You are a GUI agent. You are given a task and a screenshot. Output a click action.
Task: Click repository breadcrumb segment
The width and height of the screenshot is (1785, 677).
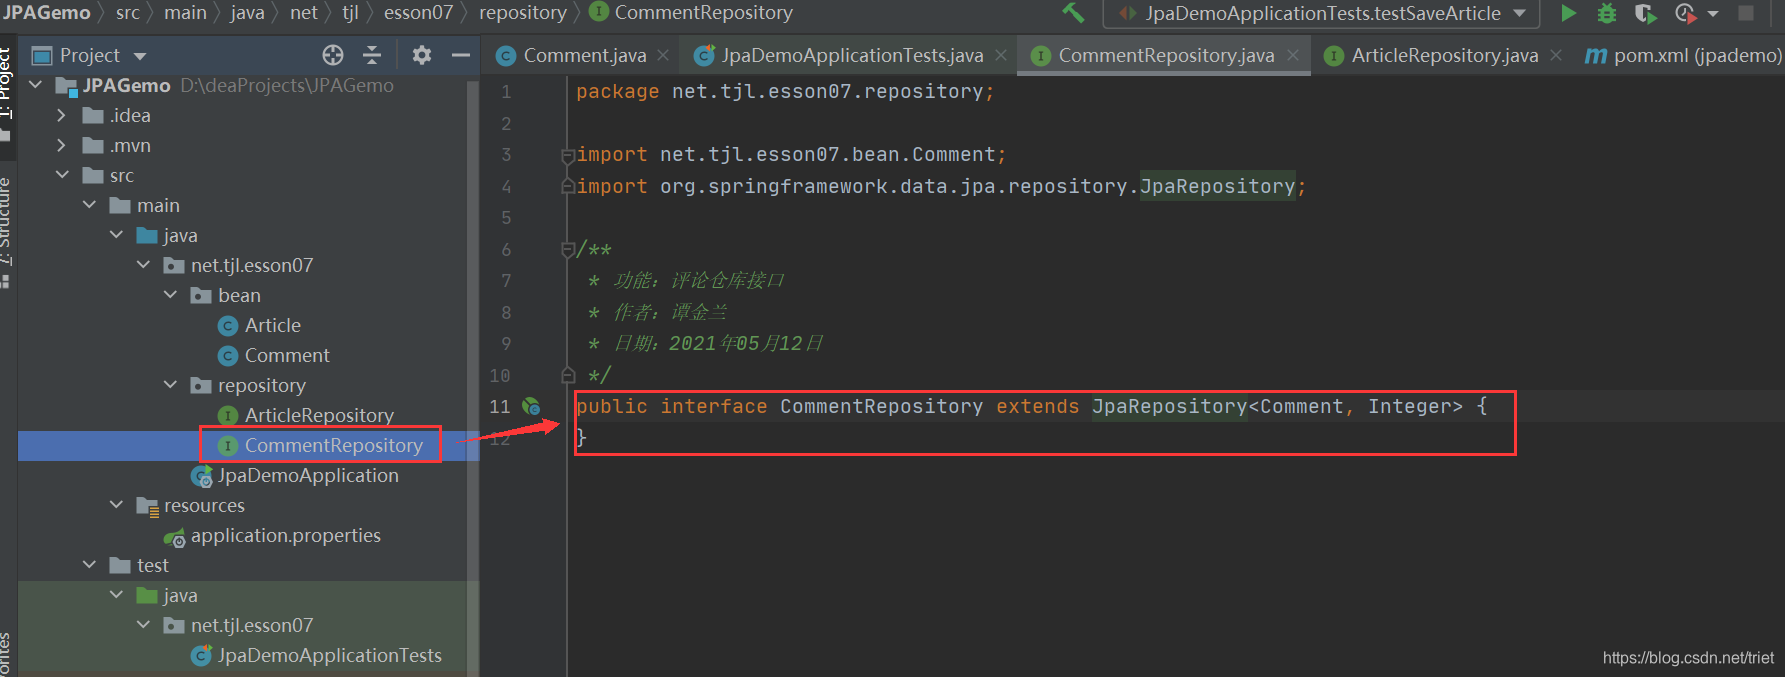(x=523, y=13)
